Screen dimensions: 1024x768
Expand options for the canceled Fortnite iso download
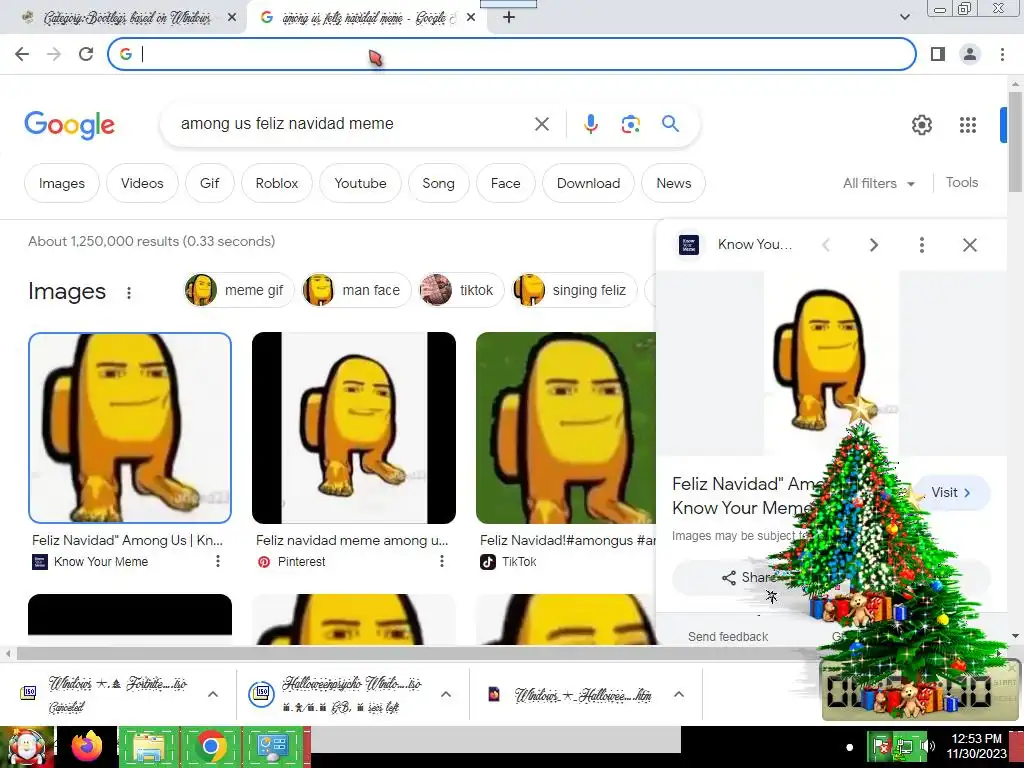click(x=213, y=694)
